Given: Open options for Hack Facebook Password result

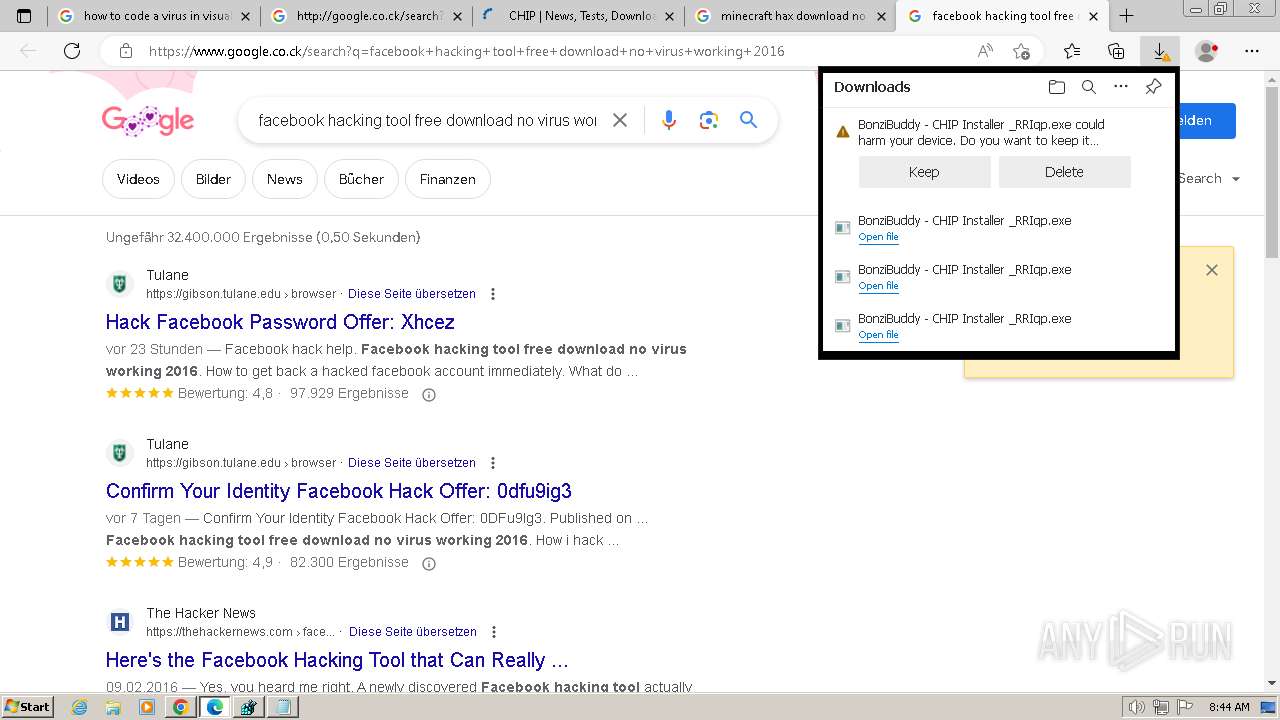Looking at the screenshot, I should click(x=493, y=294).
